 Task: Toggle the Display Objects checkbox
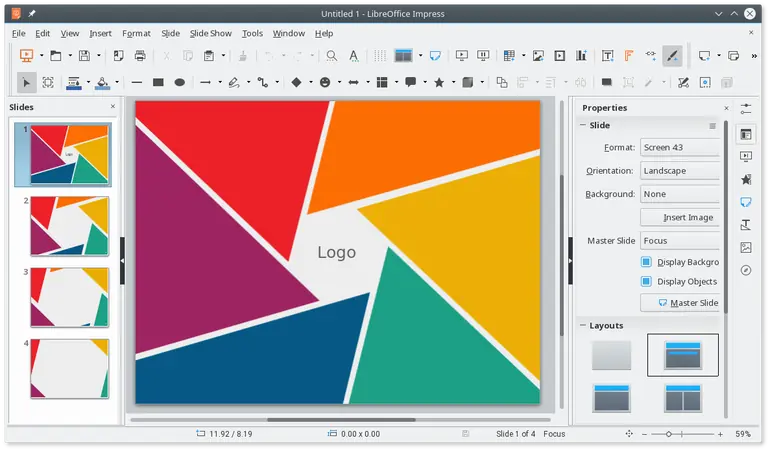(x=646, y=282)
